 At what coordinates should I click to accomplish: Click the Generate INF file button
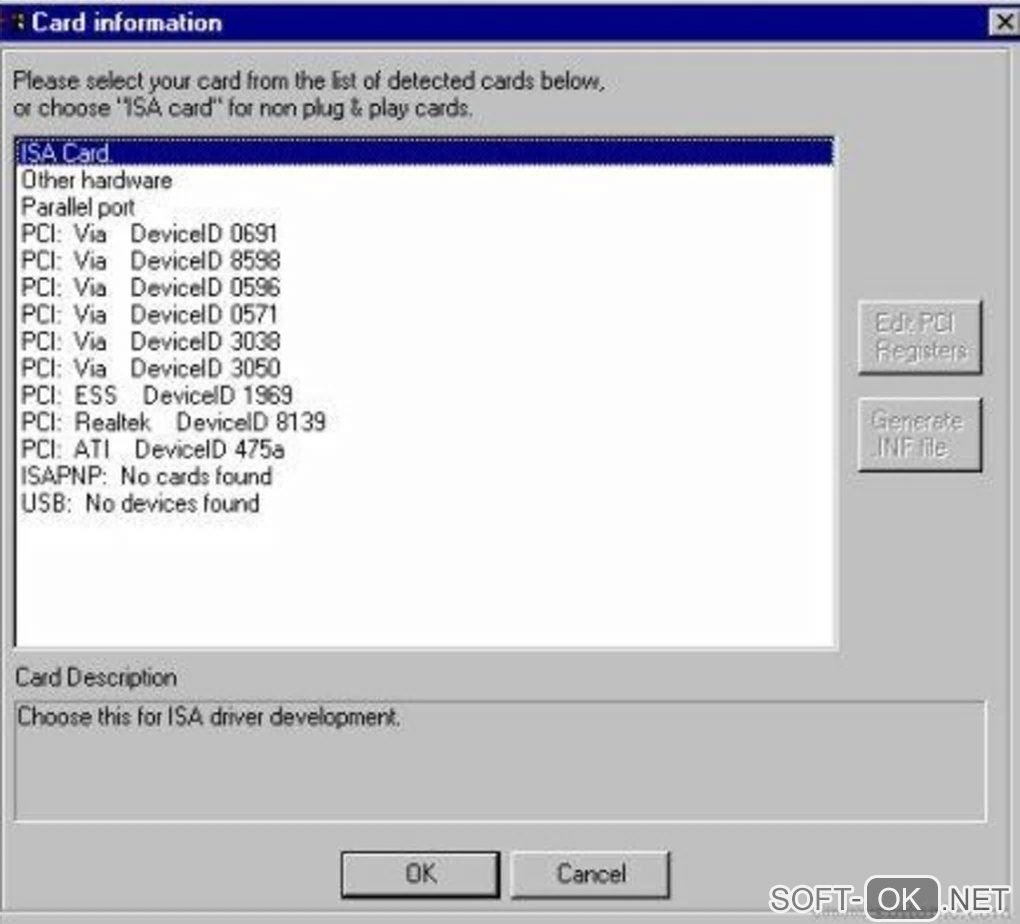click(x=920, y=434)
